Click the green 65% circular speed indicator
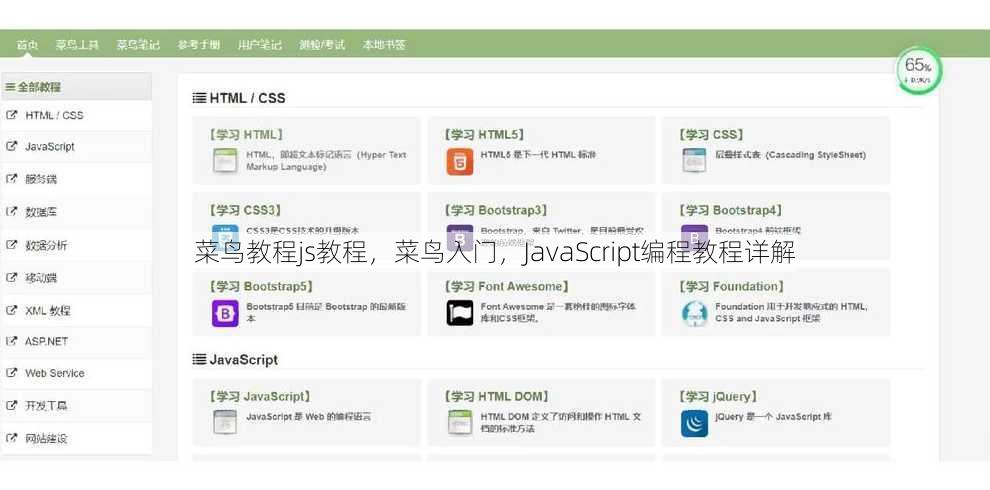Image resolution: width=990 pixels, height=490 pixels. (918, 71)
